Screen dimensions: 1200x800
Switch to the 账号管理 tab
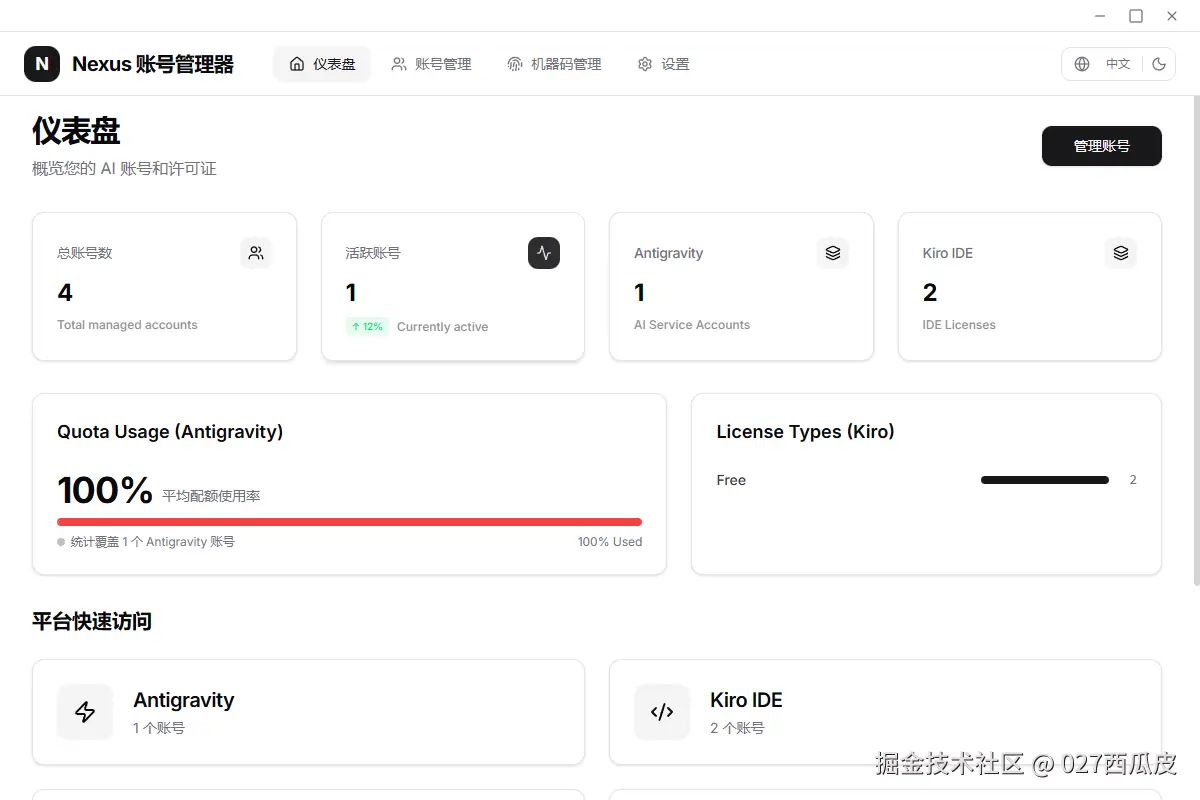pos(431,63)
